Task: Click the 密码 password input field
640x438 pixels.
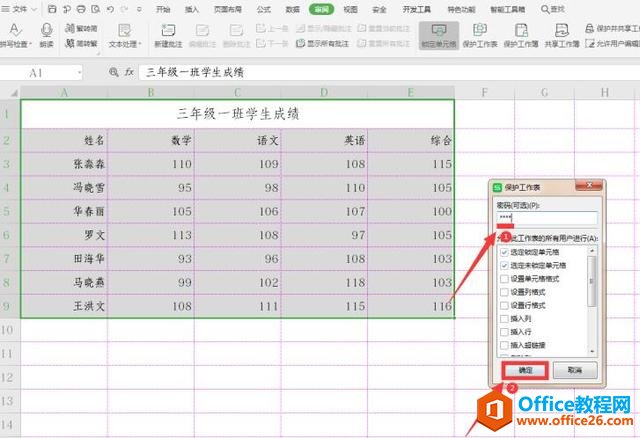Action: (546, 218)
